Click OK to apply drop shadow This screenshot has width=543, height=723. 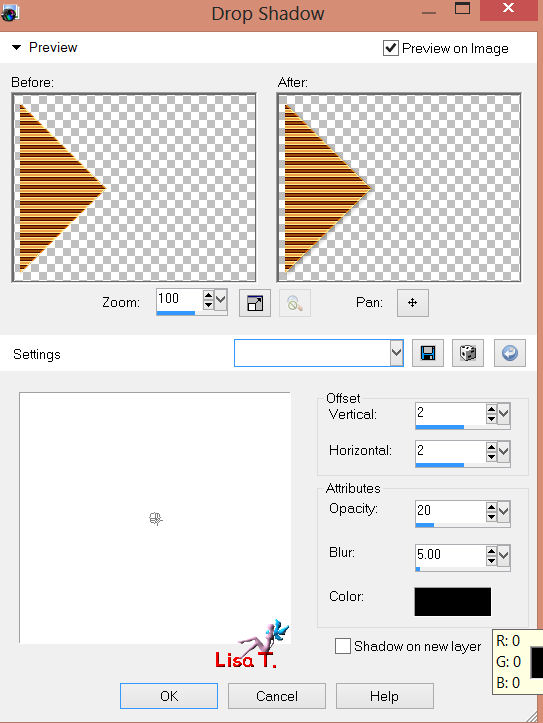pos(169,696)
